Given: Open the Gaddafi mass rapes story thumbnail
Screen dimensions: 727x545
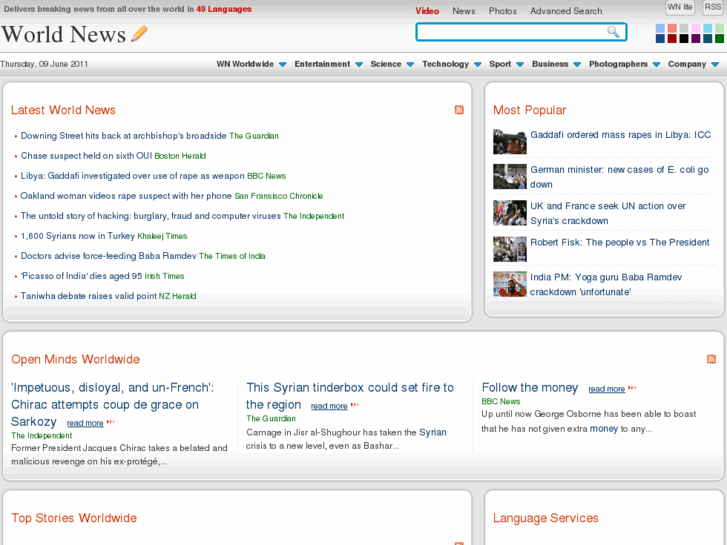Looking at the screenshot, I should (509, 142).
